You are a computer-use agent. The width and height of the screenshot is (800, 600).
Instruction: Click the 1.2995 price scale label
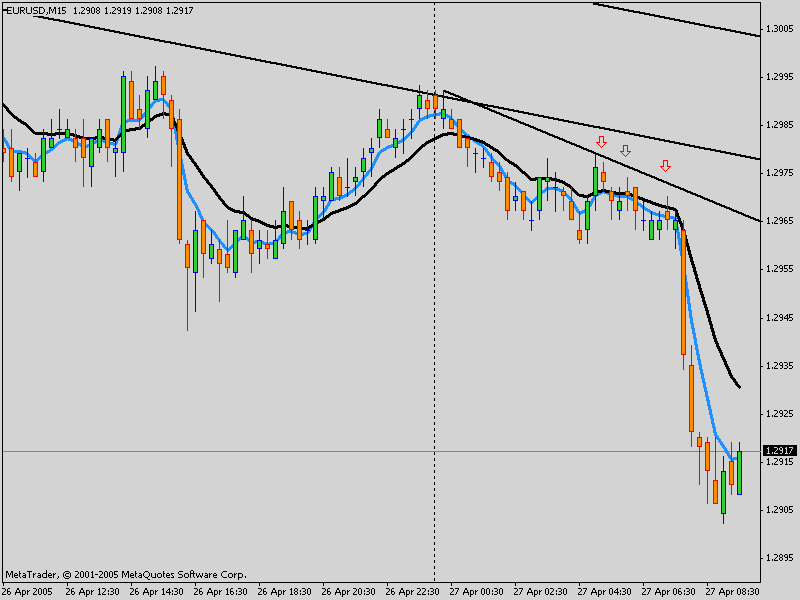click(780, 77)
